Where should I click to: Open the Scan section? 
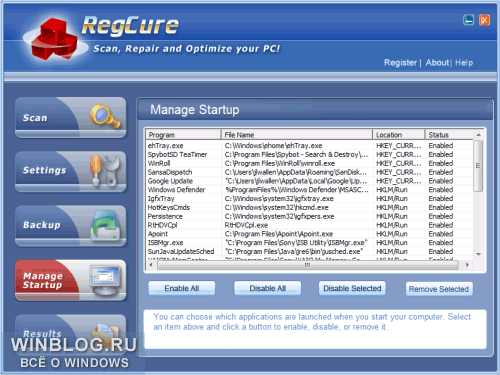click(x=71, y=117)
